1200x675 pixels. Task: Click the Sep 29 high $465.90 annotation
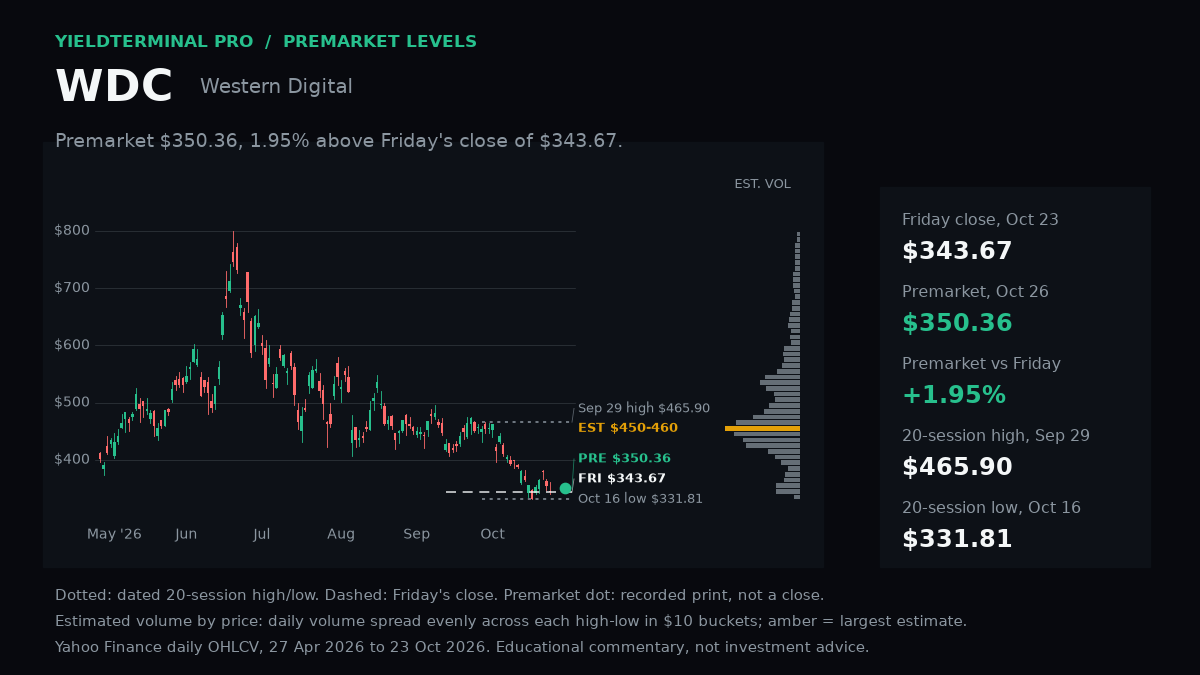(644, 408)
